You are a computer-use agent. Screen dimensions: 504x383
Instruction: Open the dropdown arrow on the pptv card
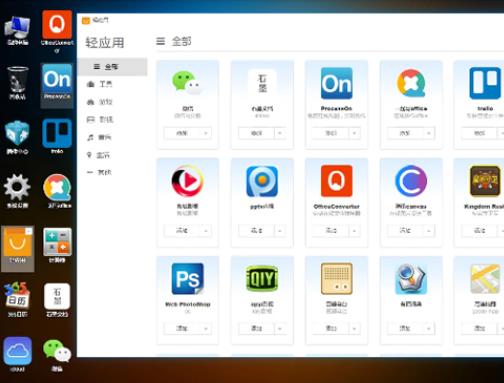click(280, 231)
